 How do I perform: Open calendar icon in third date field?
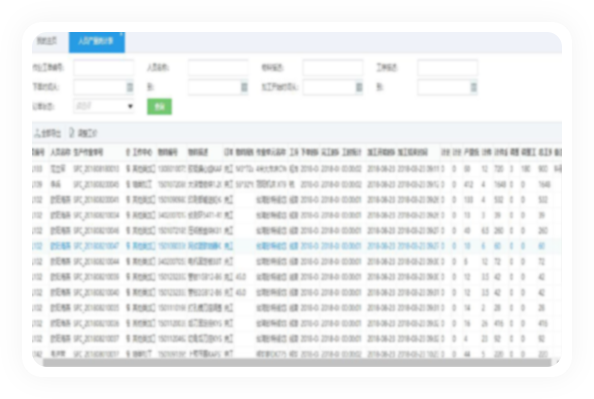tap(359, 87)
